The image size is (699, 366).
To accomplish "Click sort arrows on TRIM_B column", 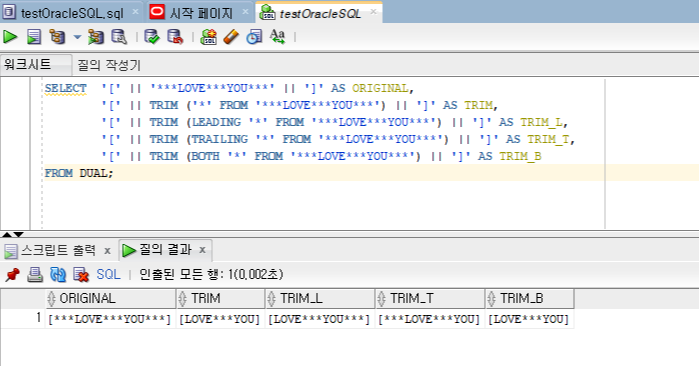I will tap(491, 299).
